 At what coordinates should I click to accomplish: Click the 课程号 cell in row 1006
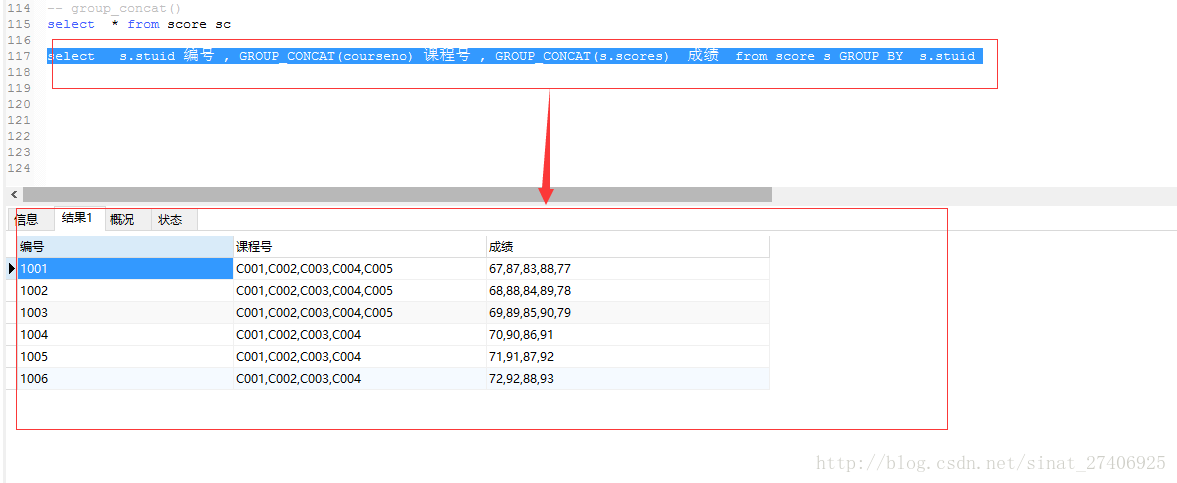tap(360, 379)
